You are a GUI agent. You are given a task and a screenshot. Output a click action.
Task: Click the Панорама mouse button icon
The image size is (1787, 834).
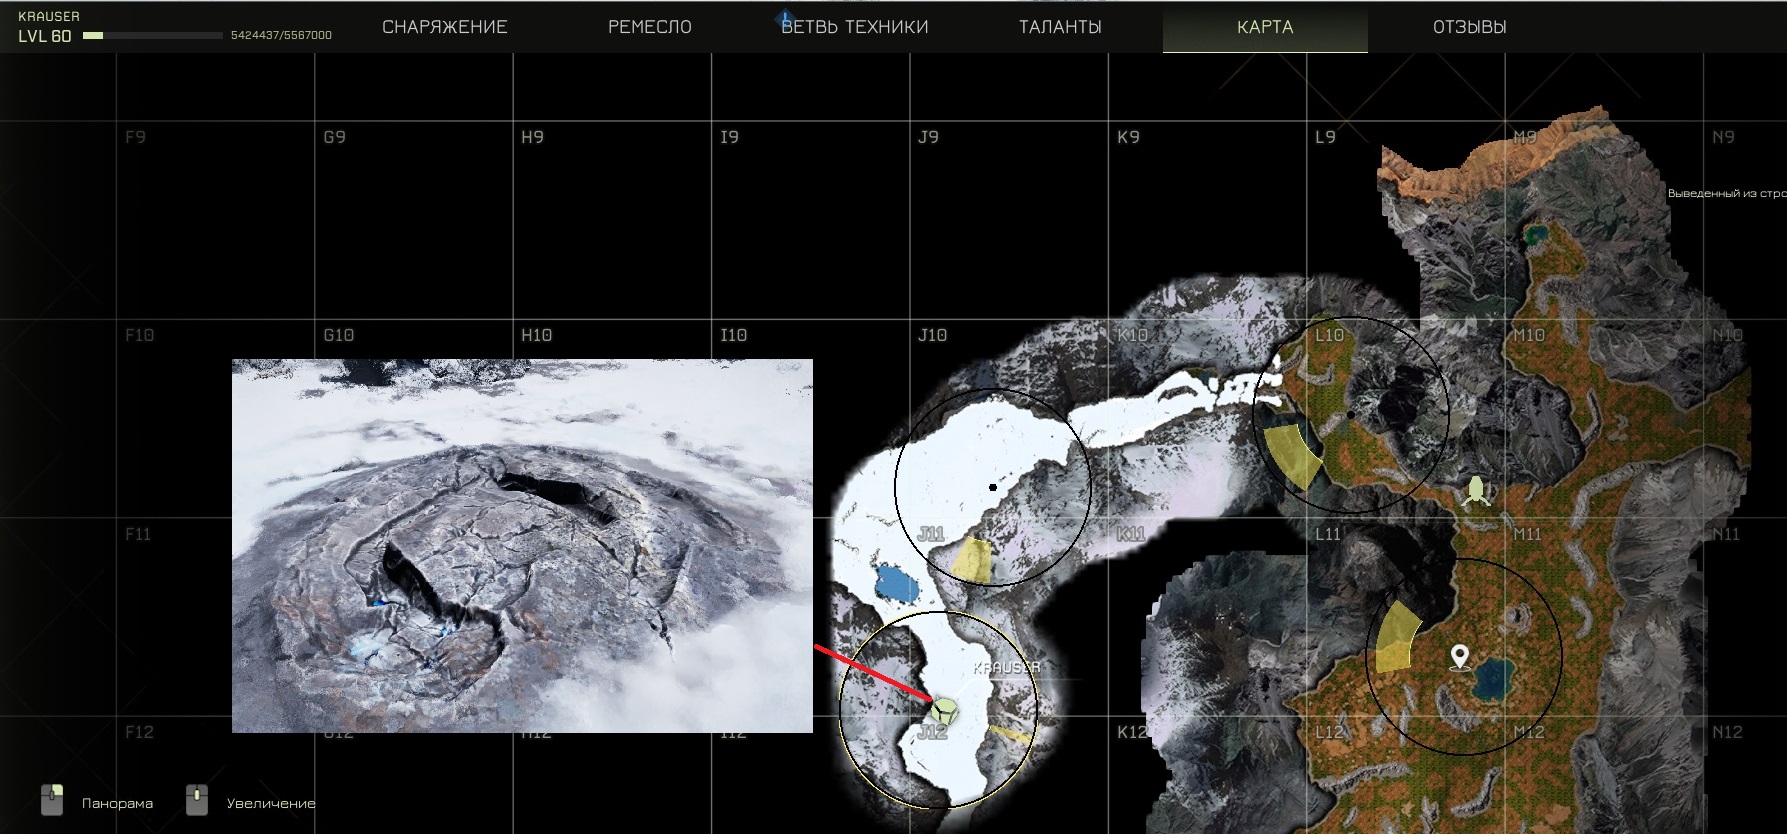pyautogui.click(x=52, y=800)
